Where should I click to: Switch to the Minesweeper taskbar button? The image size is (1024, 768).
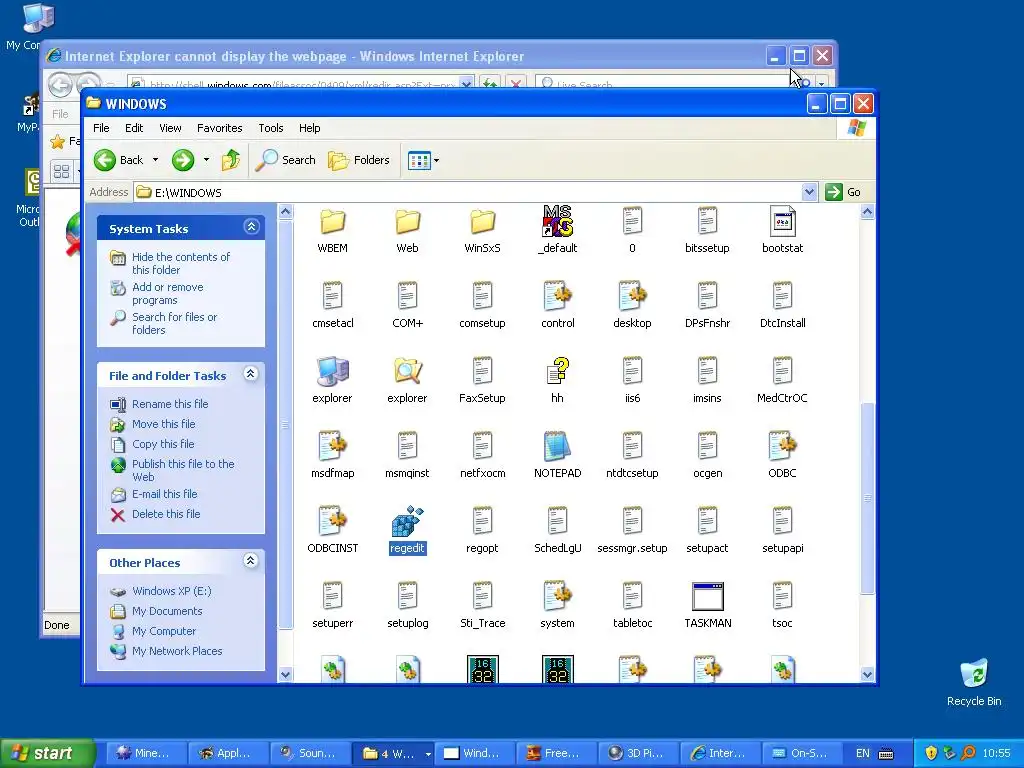tap(145, 754)
